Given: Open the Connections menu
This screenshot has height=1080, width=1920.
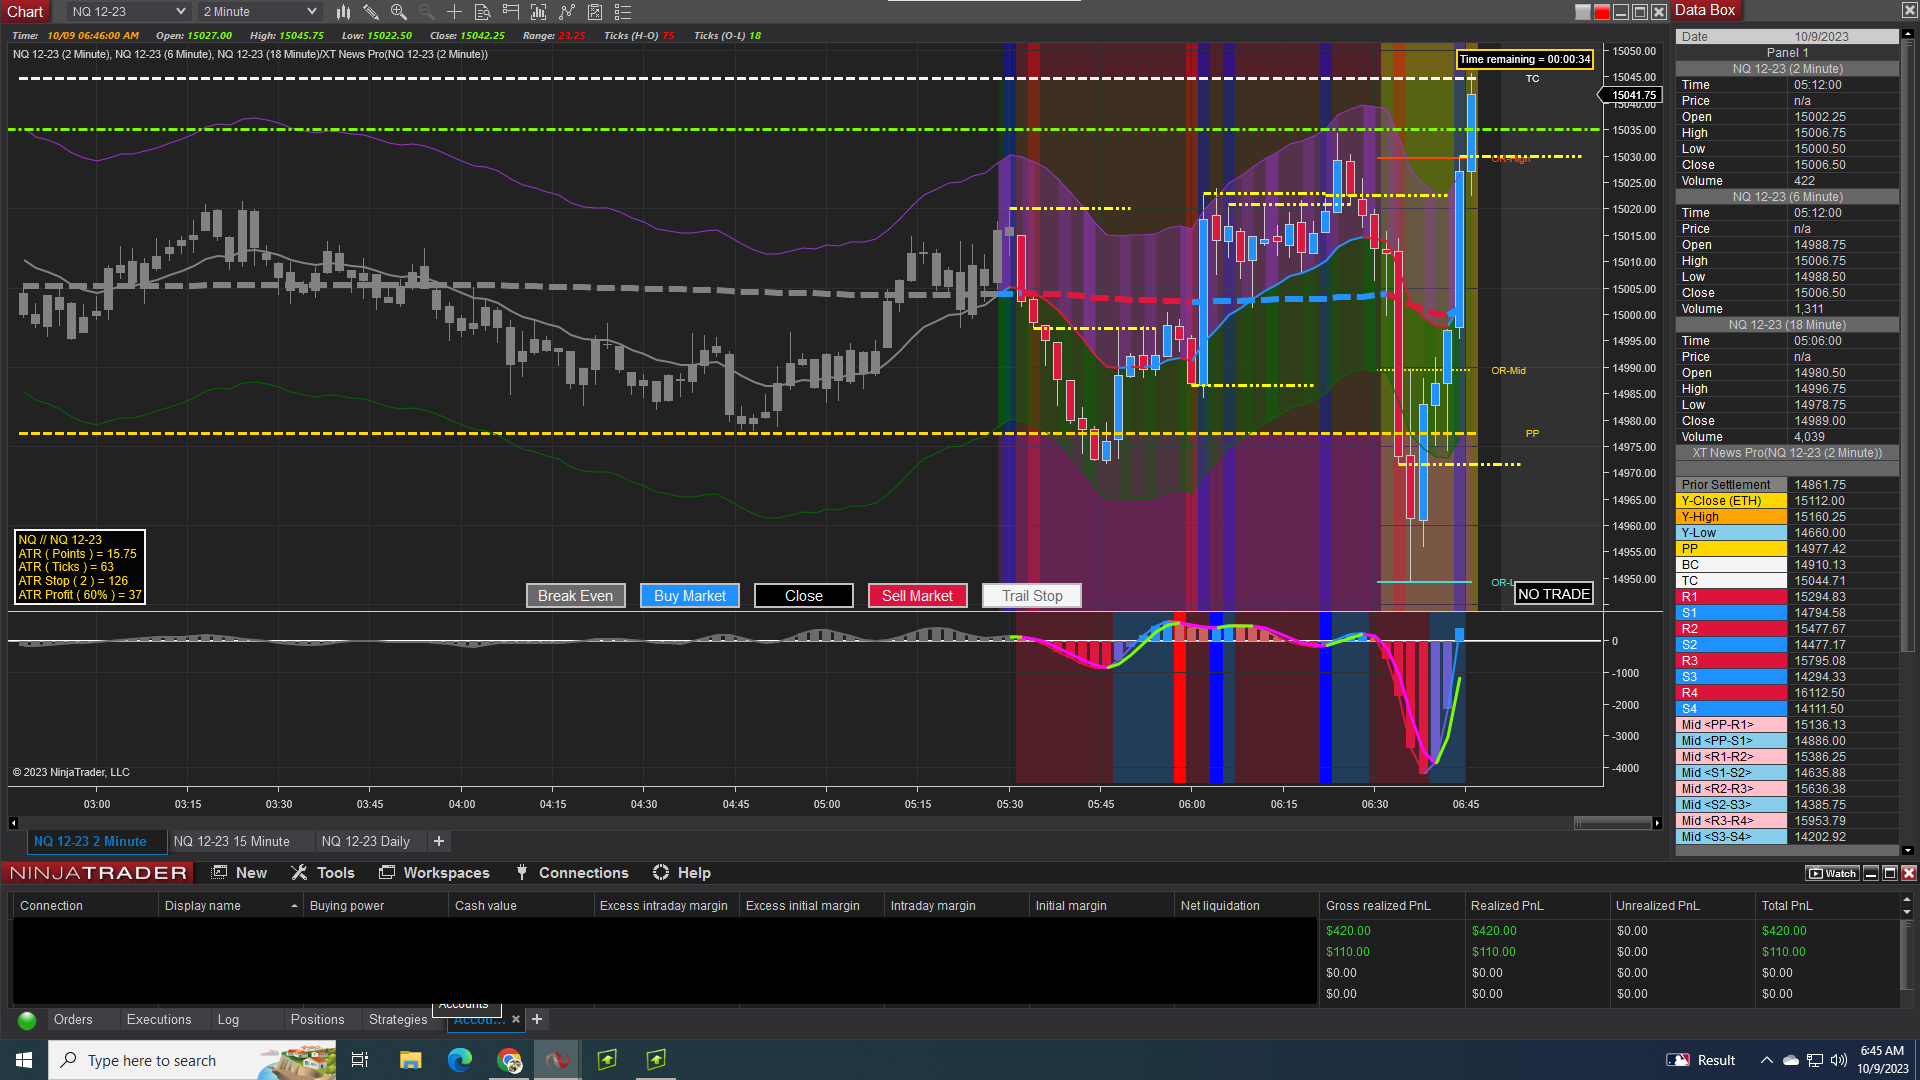Looking at the screenshot, I should (572, 873).
